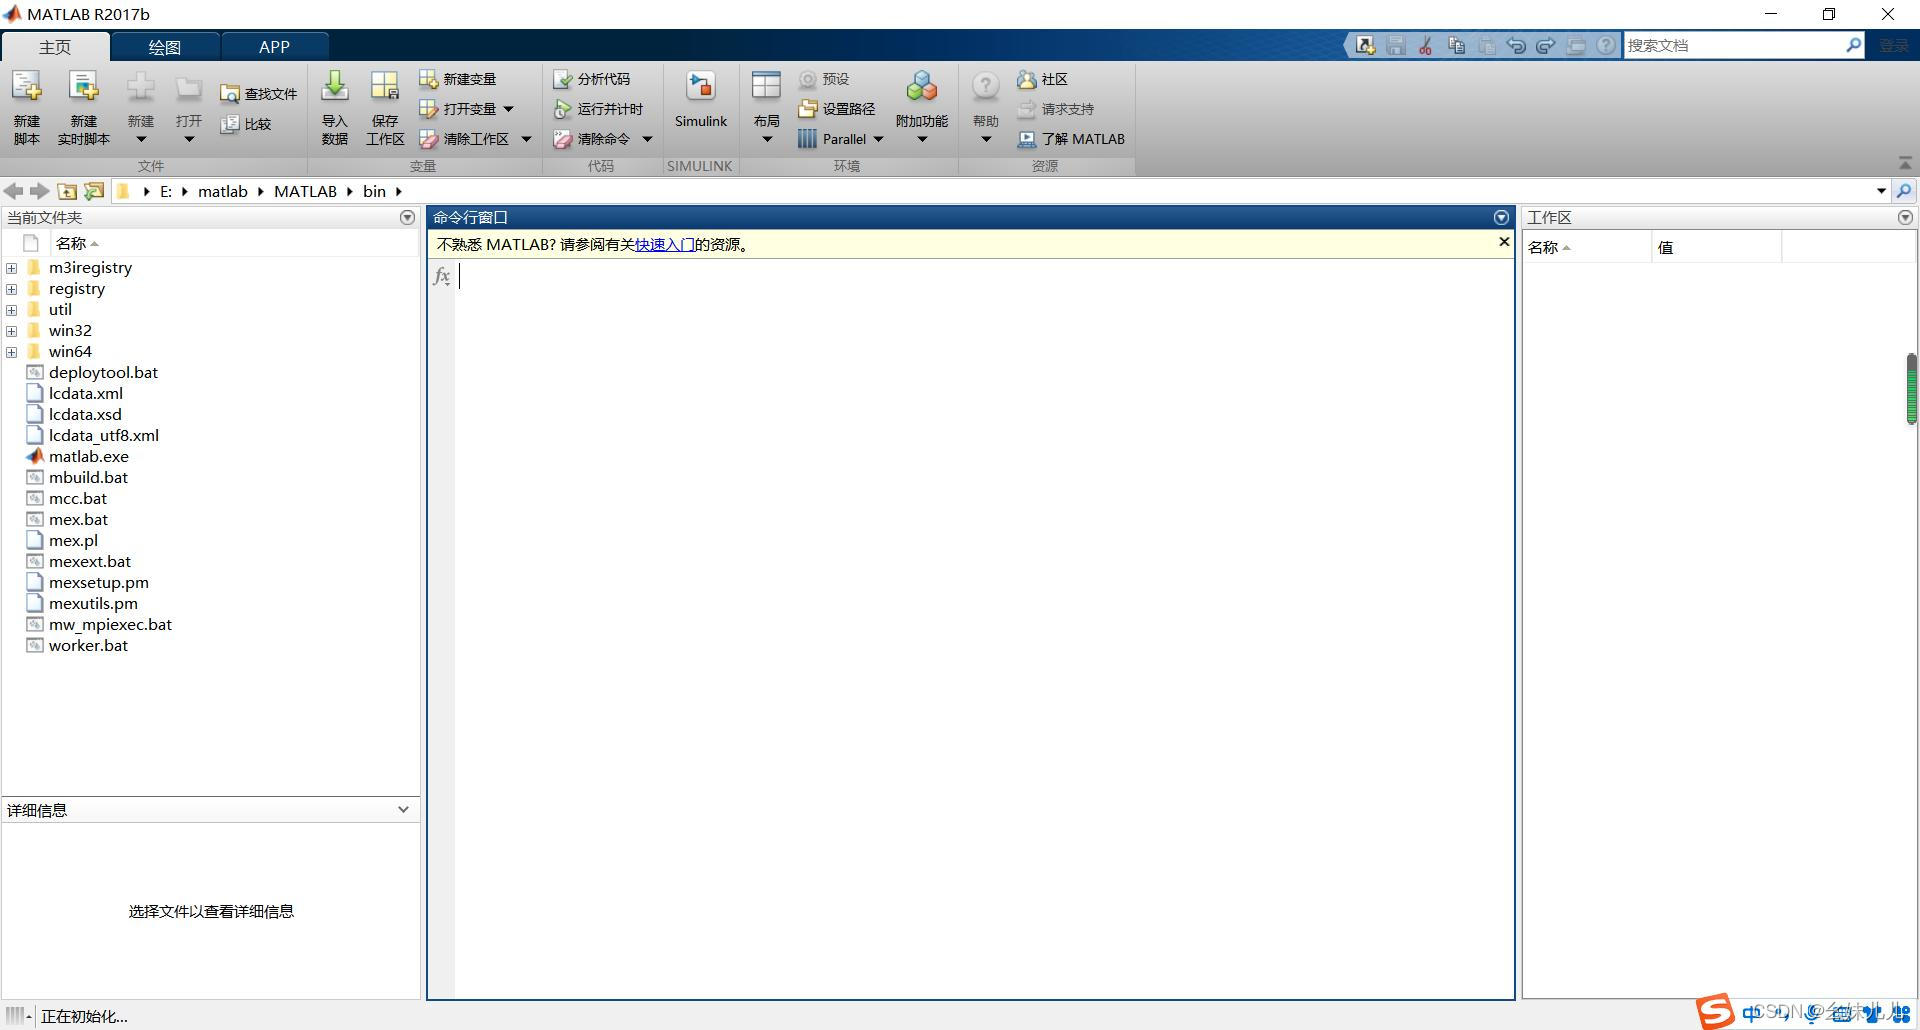
Task: Click the redo arrow in quick access bar
Action: (1546, 45)
